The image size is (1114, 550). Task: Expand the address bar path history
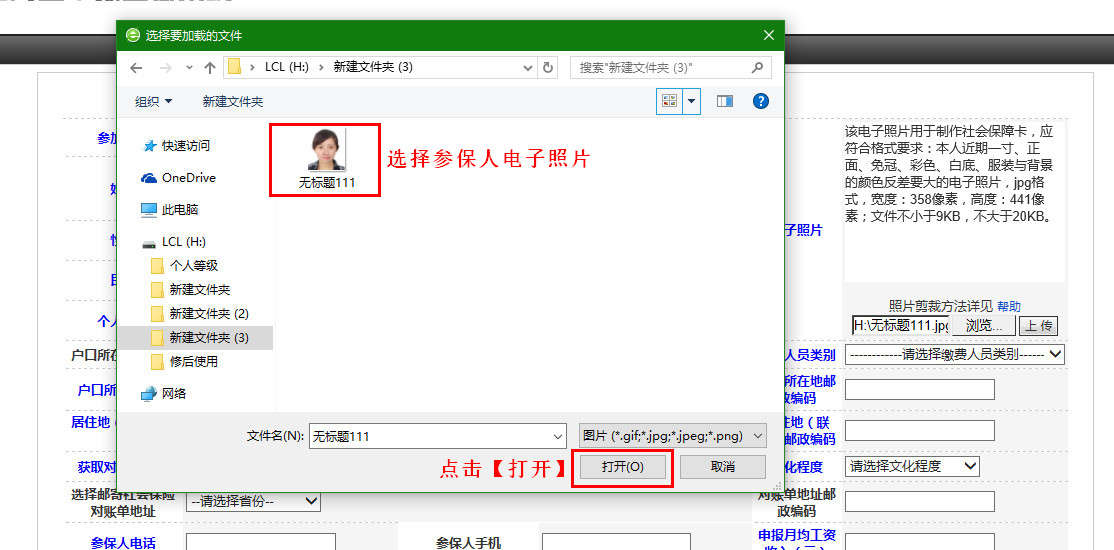click(527, 68)
